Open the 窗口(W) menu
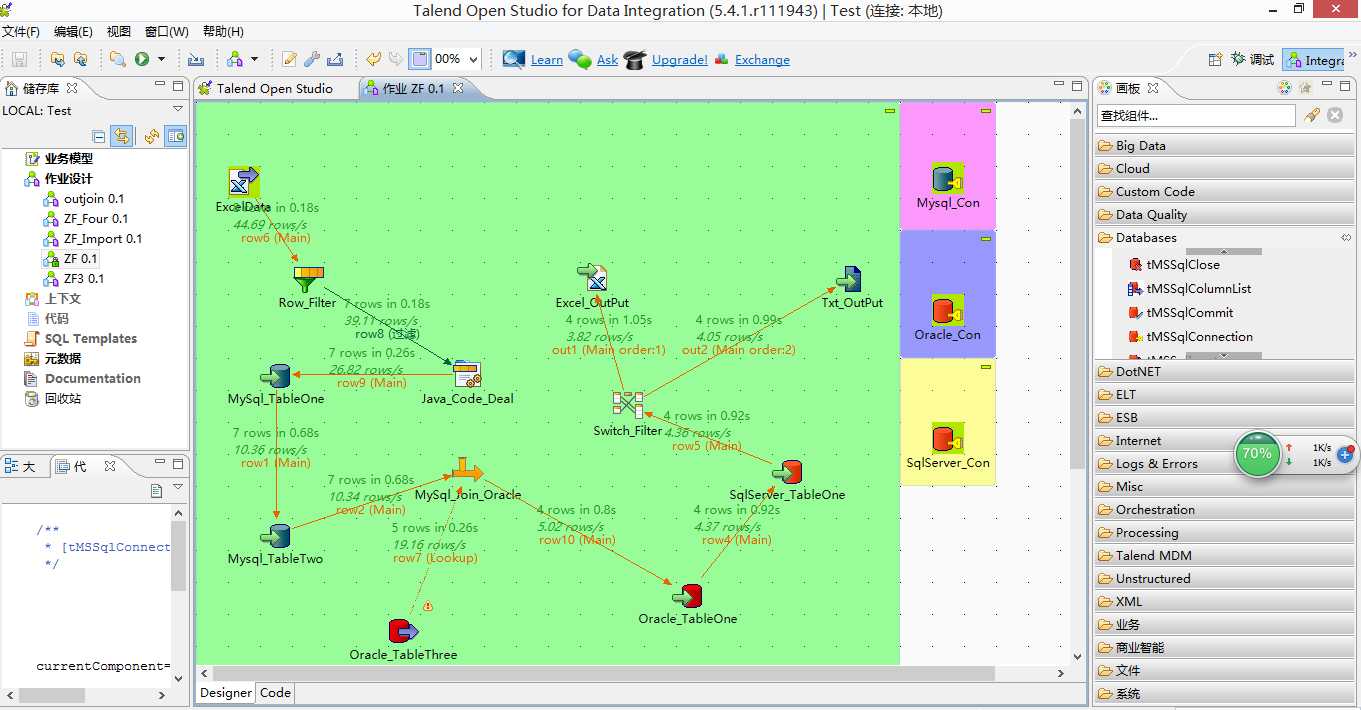 click(x=167, y=31)
